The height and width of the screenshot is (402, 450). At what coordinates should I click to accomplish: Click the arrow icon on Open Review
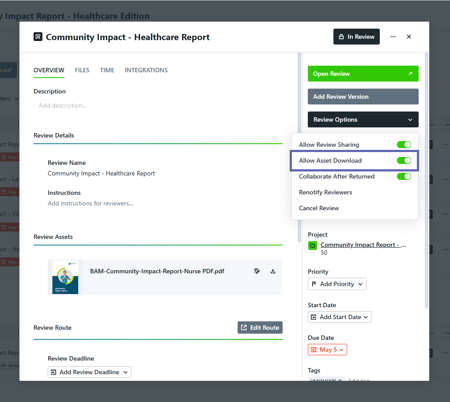coord(410,74)
